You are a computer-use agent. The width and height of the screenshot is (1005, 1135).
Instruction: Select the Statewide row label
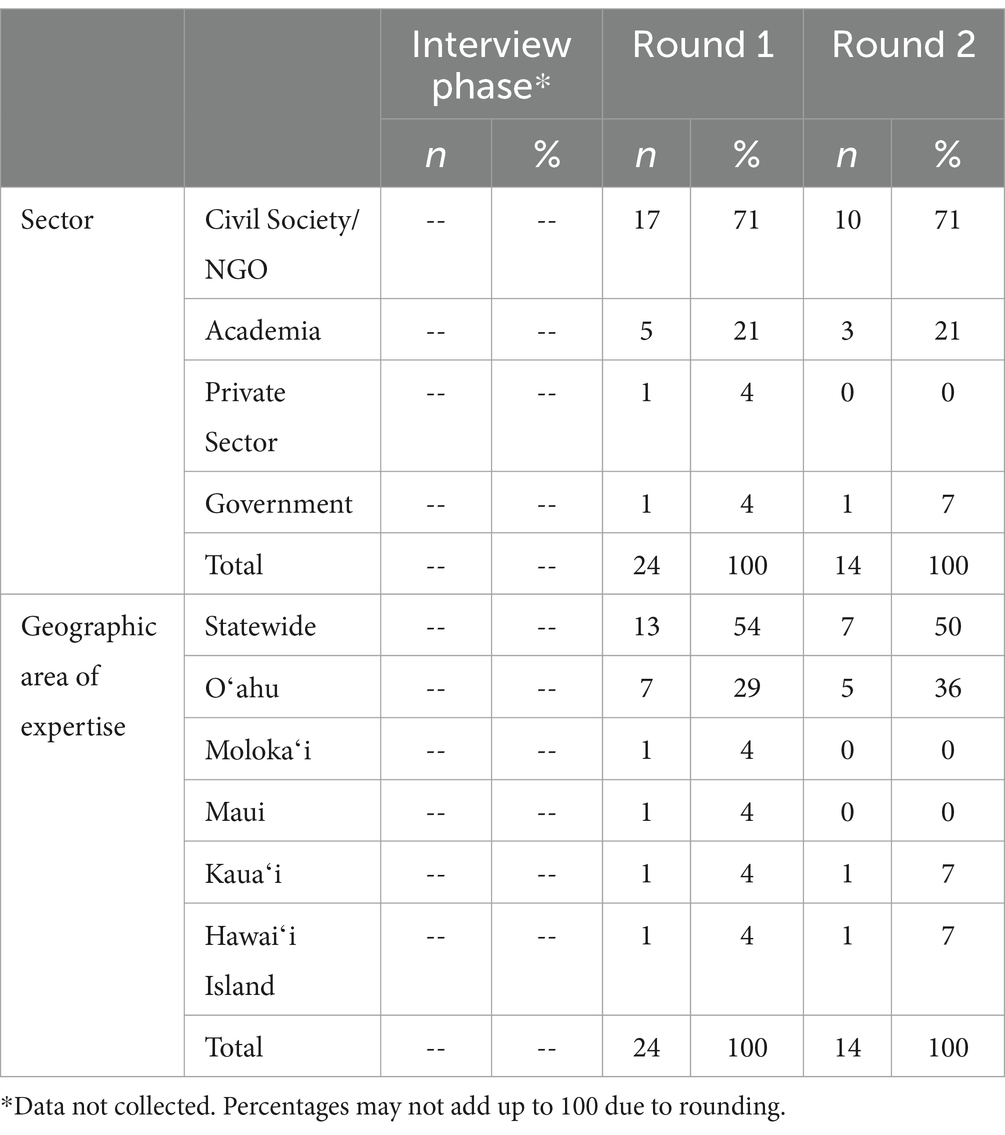click(x=260, y=627)
